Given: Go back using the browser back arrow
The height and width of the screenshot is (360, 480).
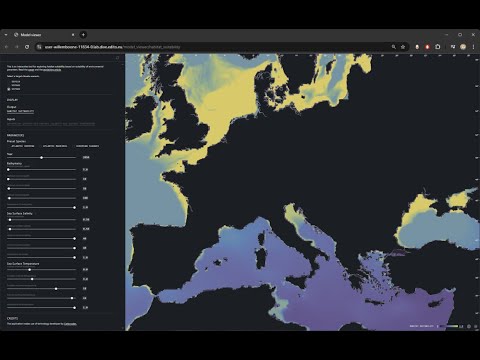Looking at the screenshot, I should tap(6, 47).
